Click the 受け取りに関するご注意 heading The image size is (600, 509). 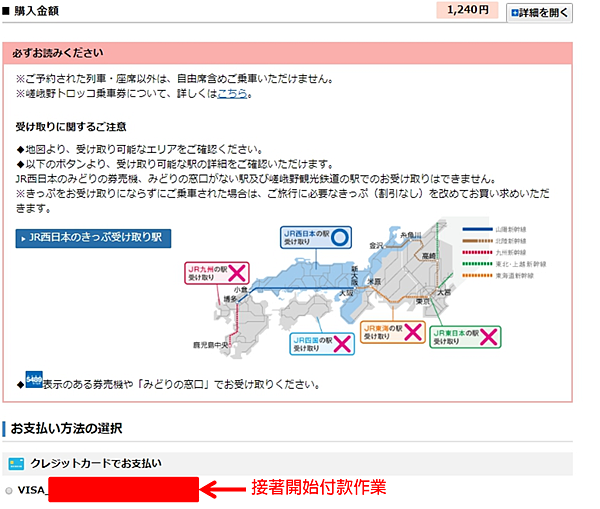[71, 127]
